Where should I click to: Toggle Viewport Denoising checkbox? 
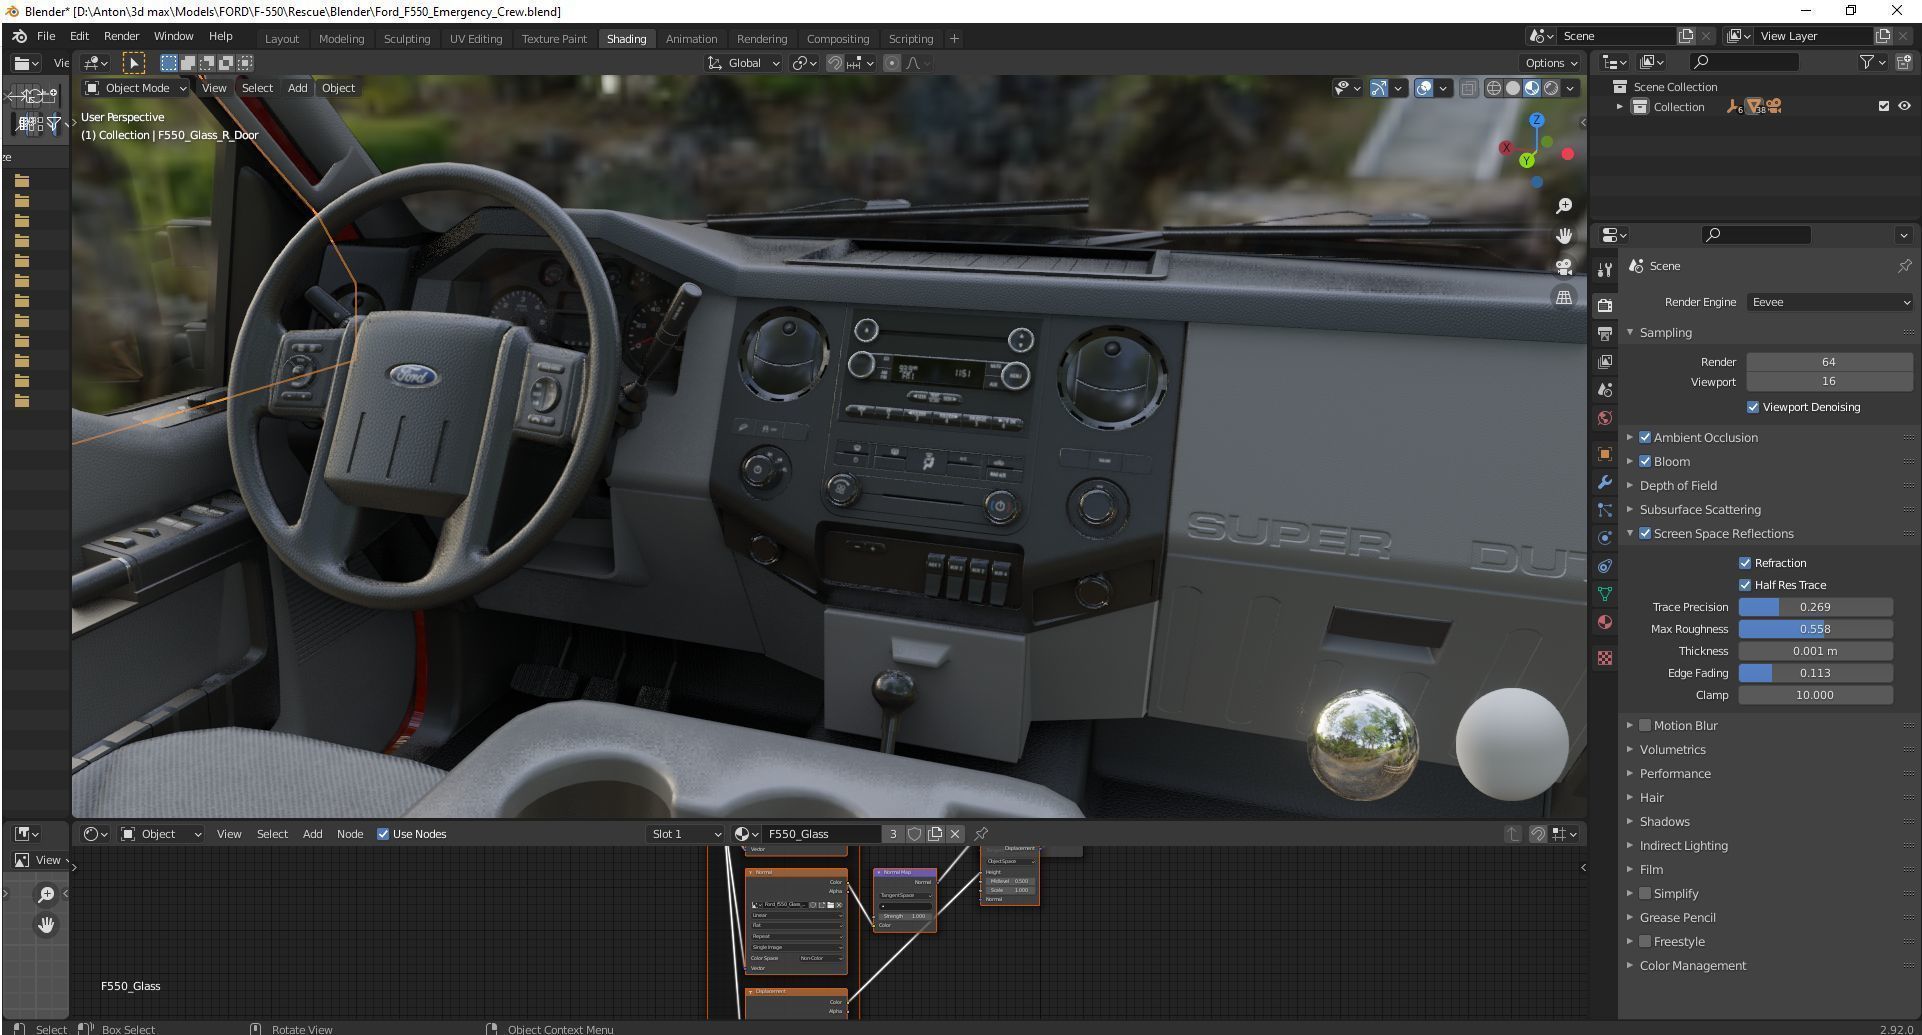pyautogui.click(x=1753, y=407)
